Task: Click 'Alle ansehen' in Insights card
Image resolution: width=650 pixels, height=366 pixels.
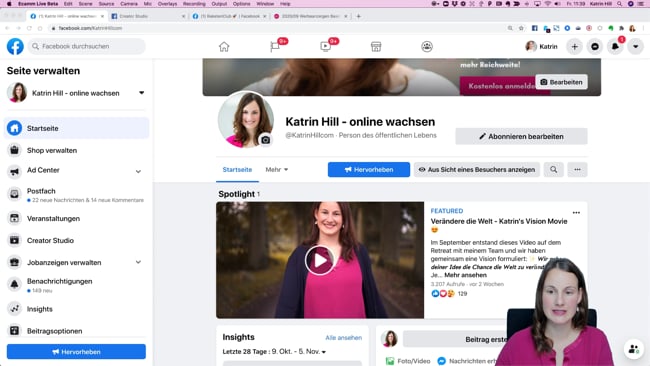Action: coord(343,338)
